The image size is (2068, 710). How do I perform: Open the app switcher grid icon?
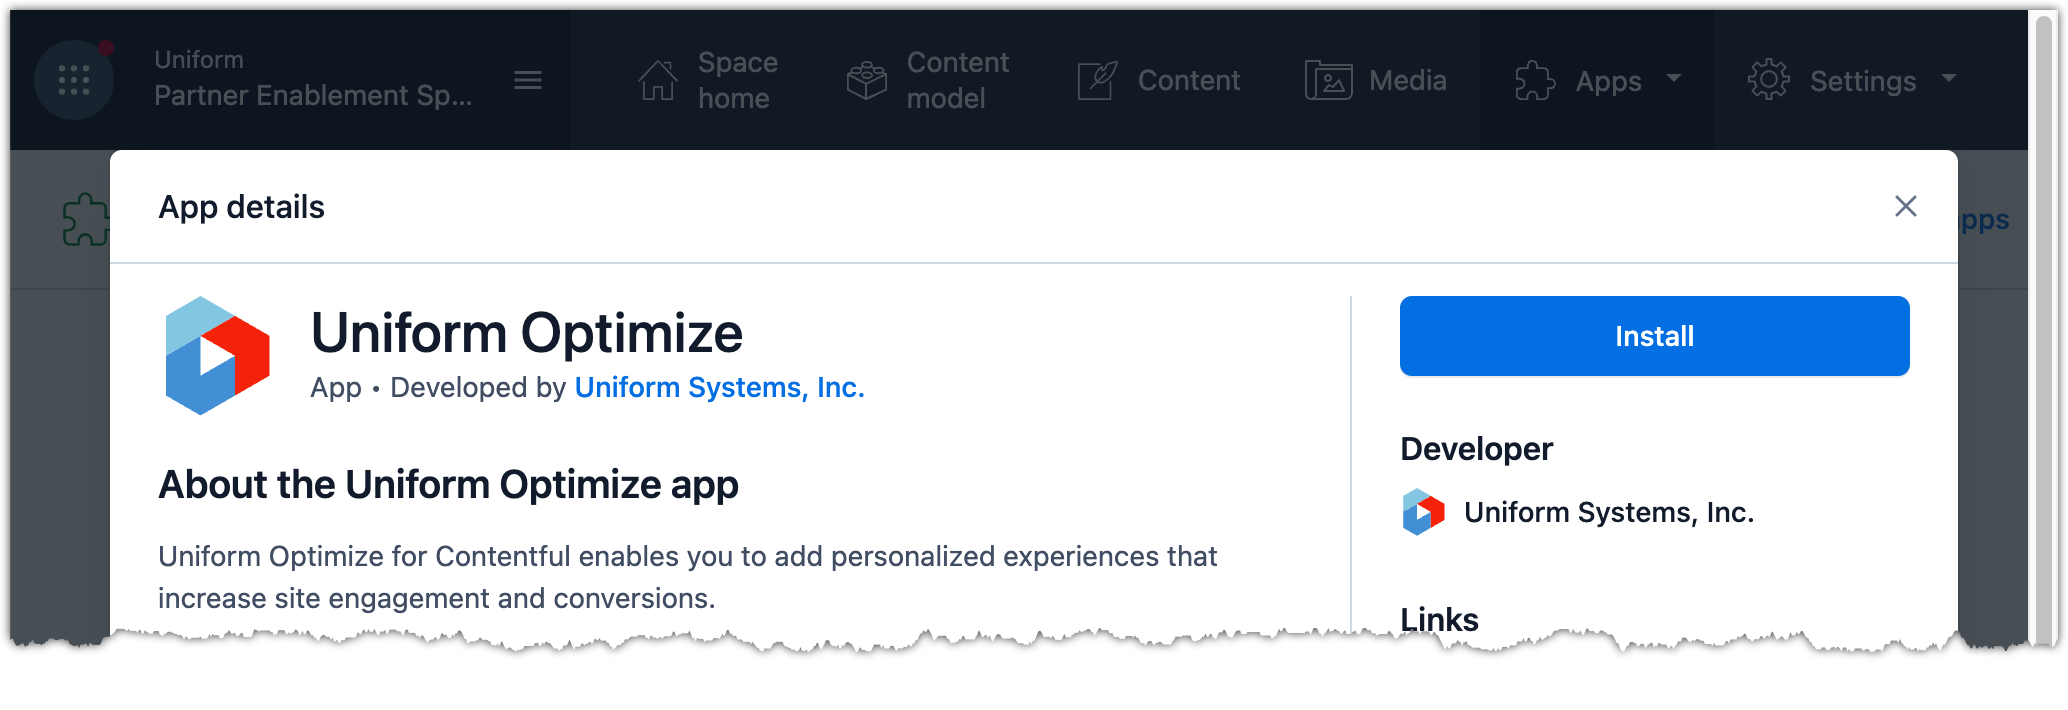coord(73,80)
